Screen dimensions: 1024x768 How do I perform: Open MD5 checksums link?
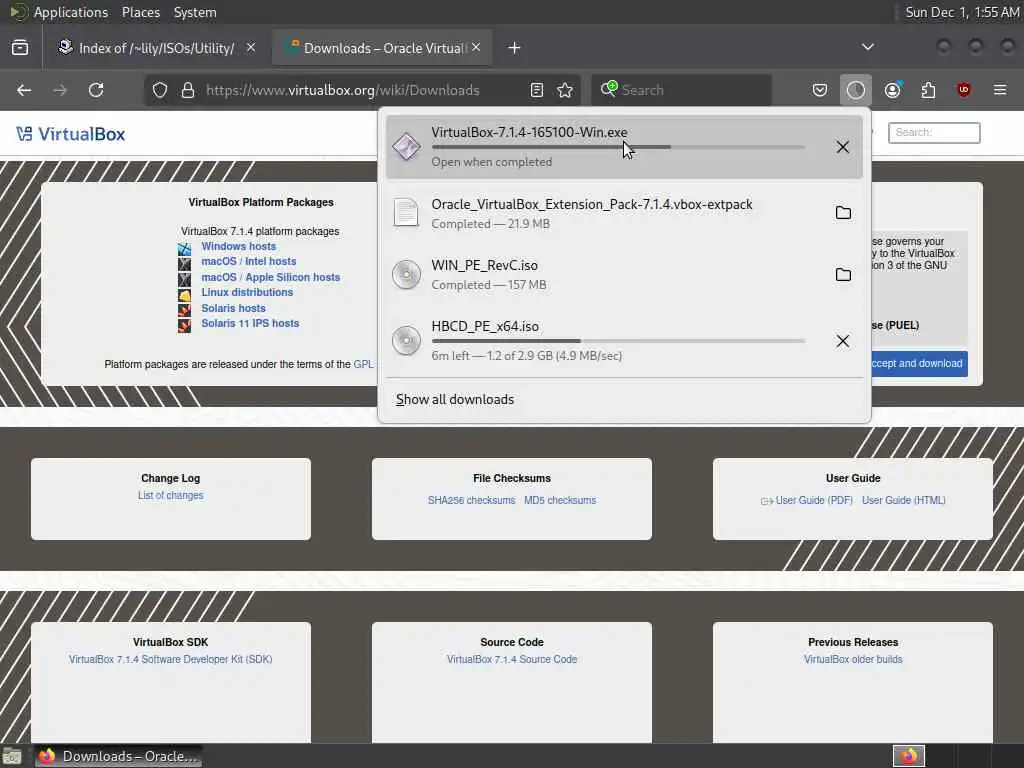point(560,500)
